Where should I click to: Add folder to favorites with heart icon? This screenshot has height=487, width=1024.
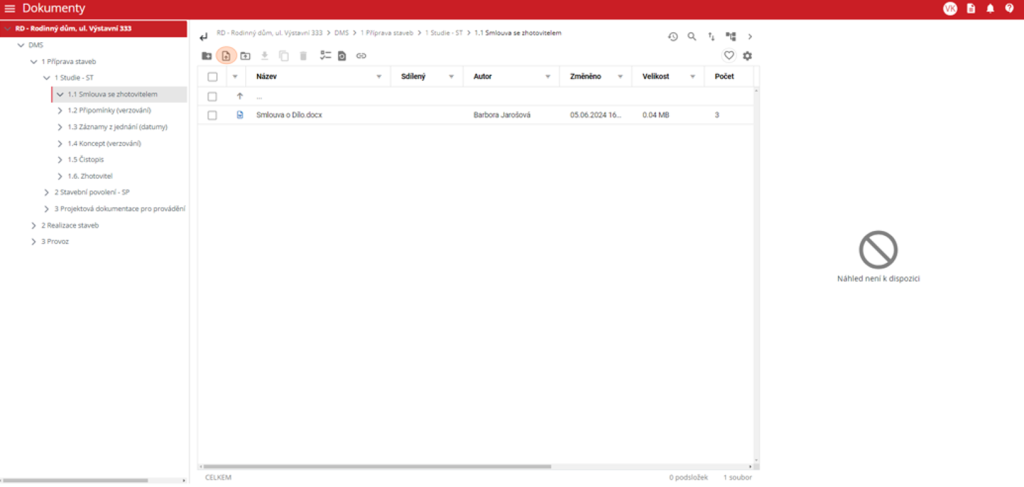point(729,56)
